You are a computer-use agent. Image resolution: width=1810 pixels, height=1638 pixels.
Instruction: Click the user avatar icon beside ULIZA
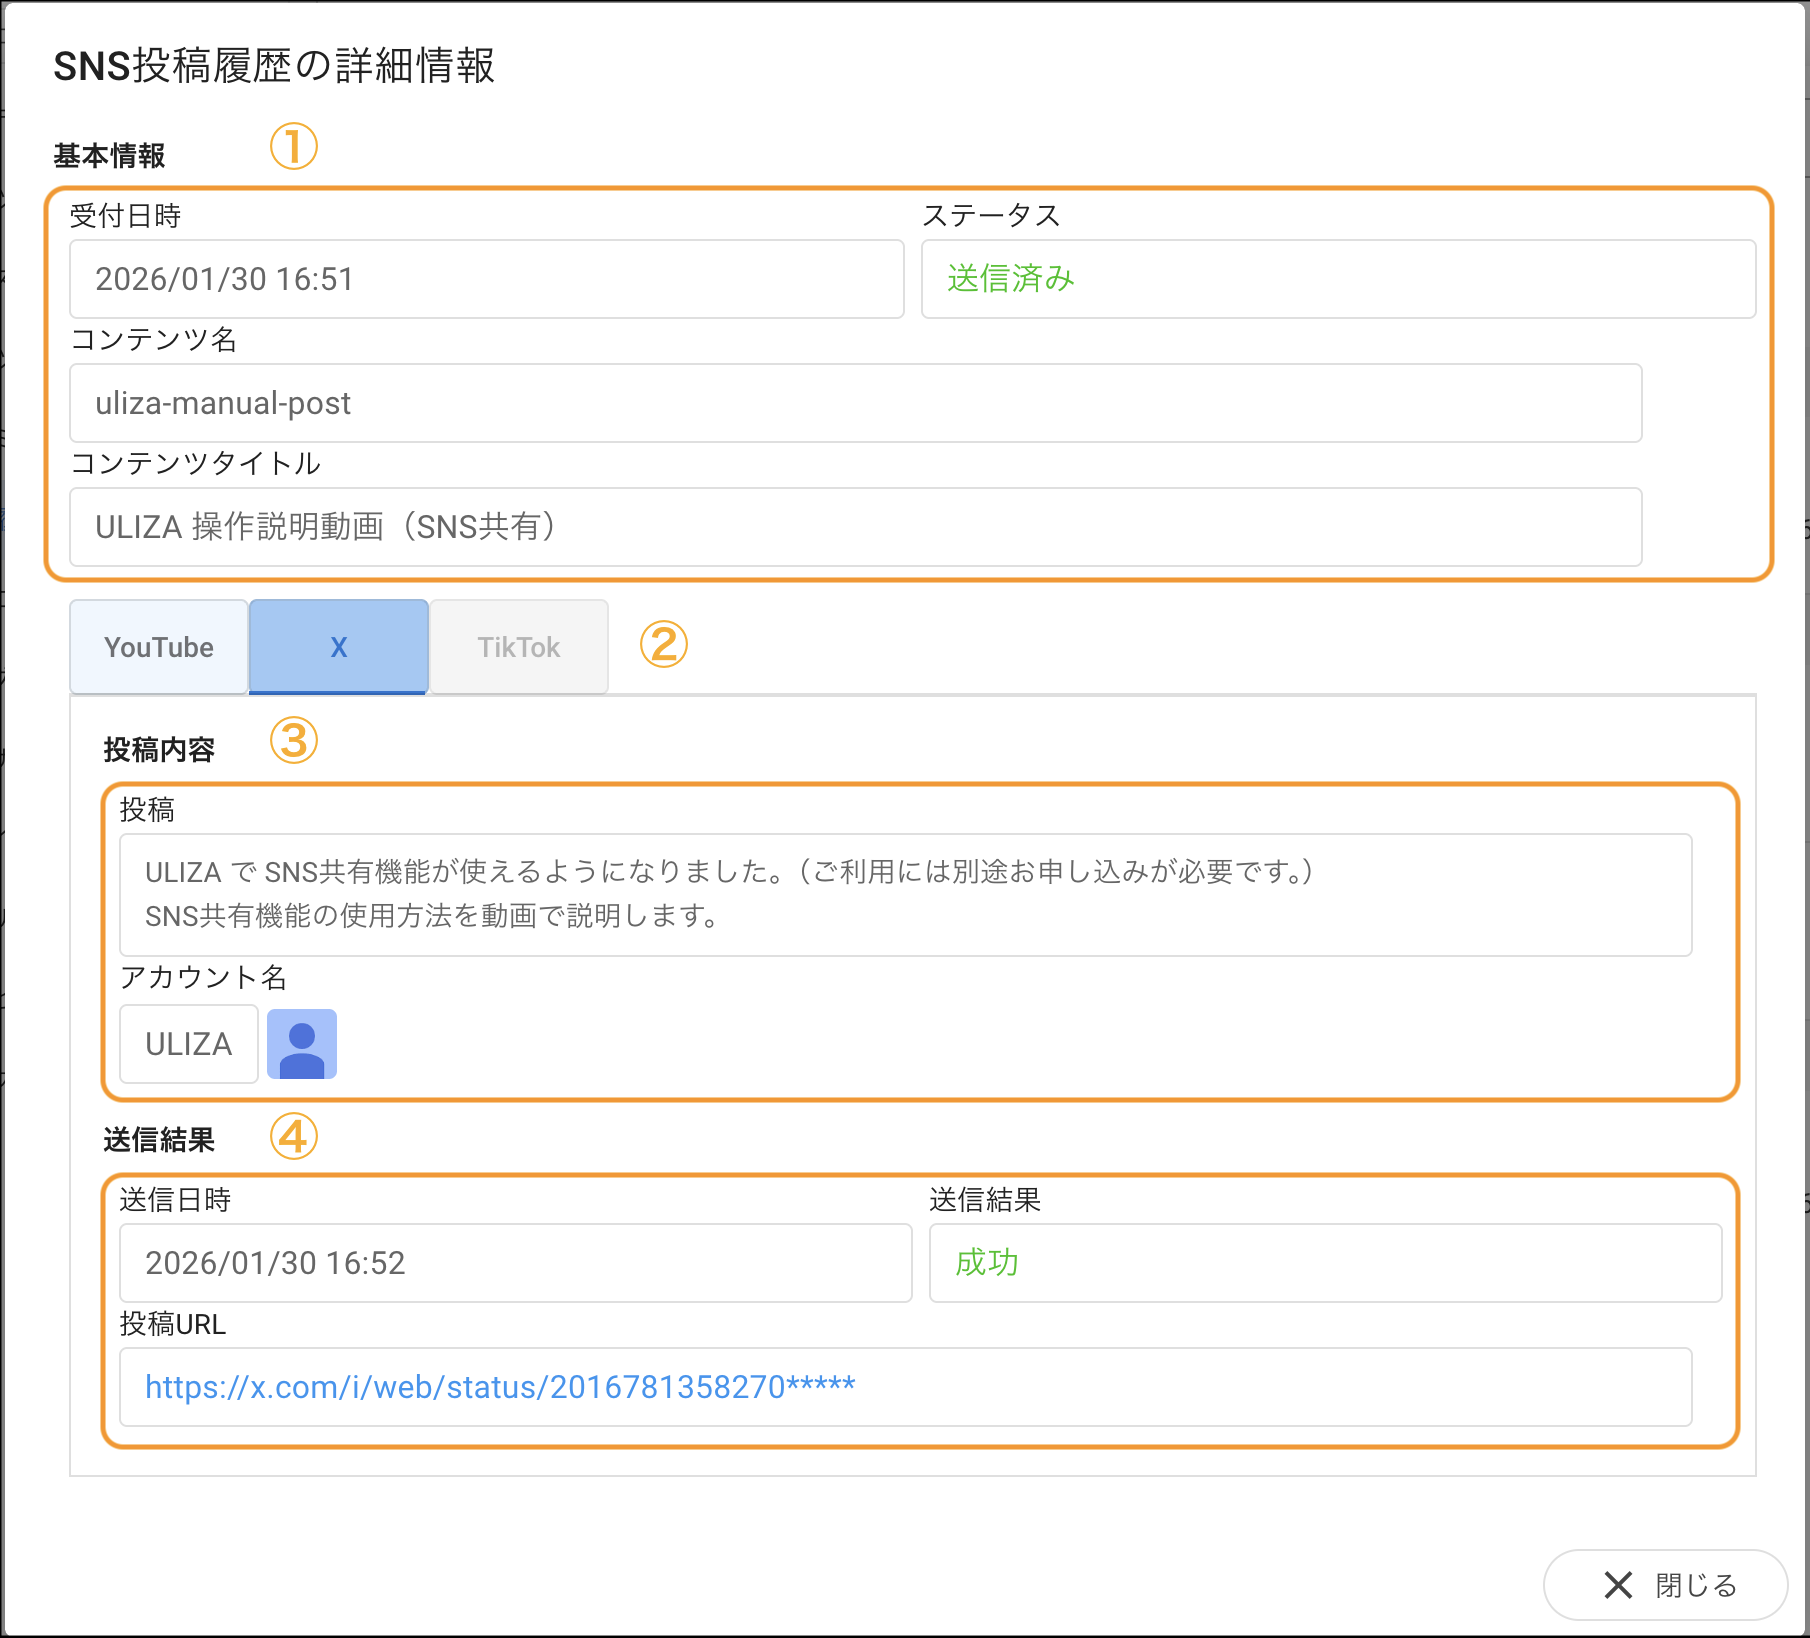[x=301, y=1044]
